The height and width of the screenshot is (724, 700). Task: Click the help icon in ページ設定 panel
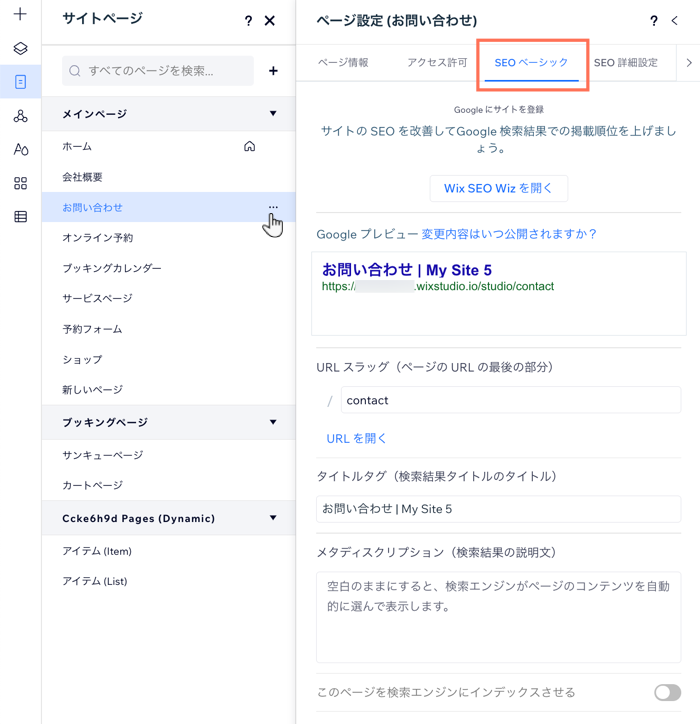[653, 20]
